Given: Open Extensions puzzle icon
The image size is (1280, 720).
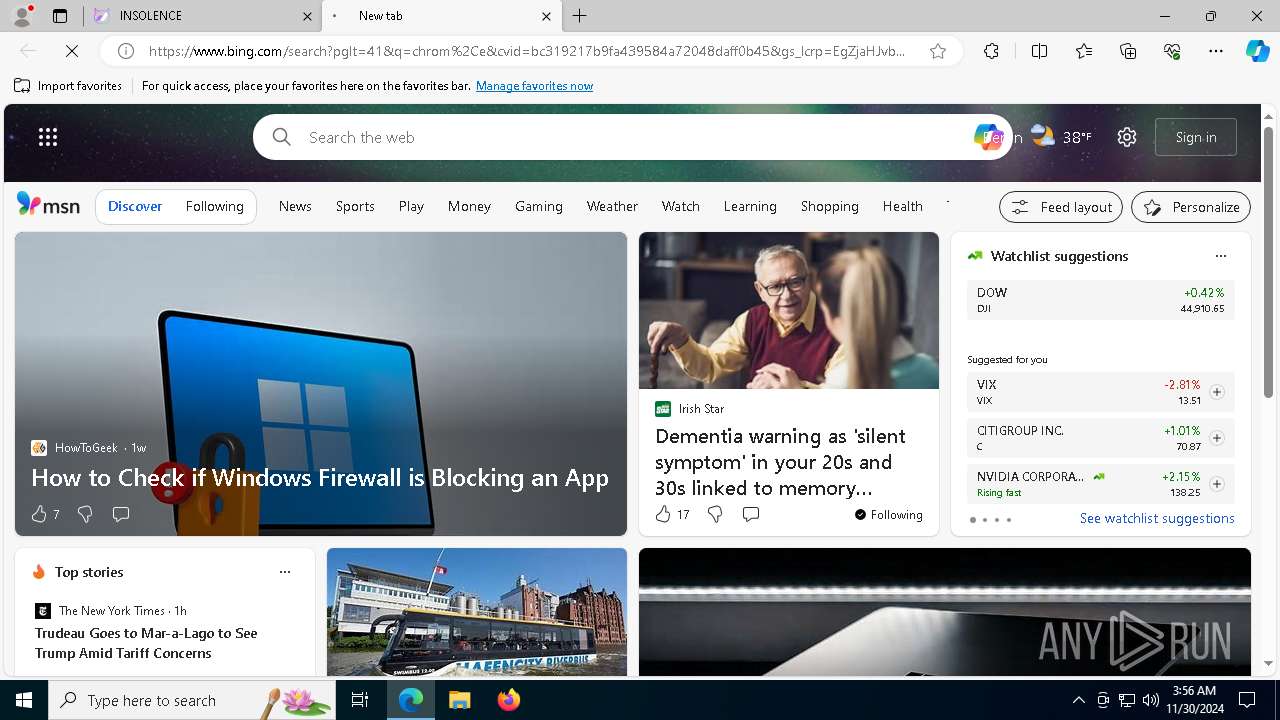Looking at the screenshot, I should coord(991,51).
